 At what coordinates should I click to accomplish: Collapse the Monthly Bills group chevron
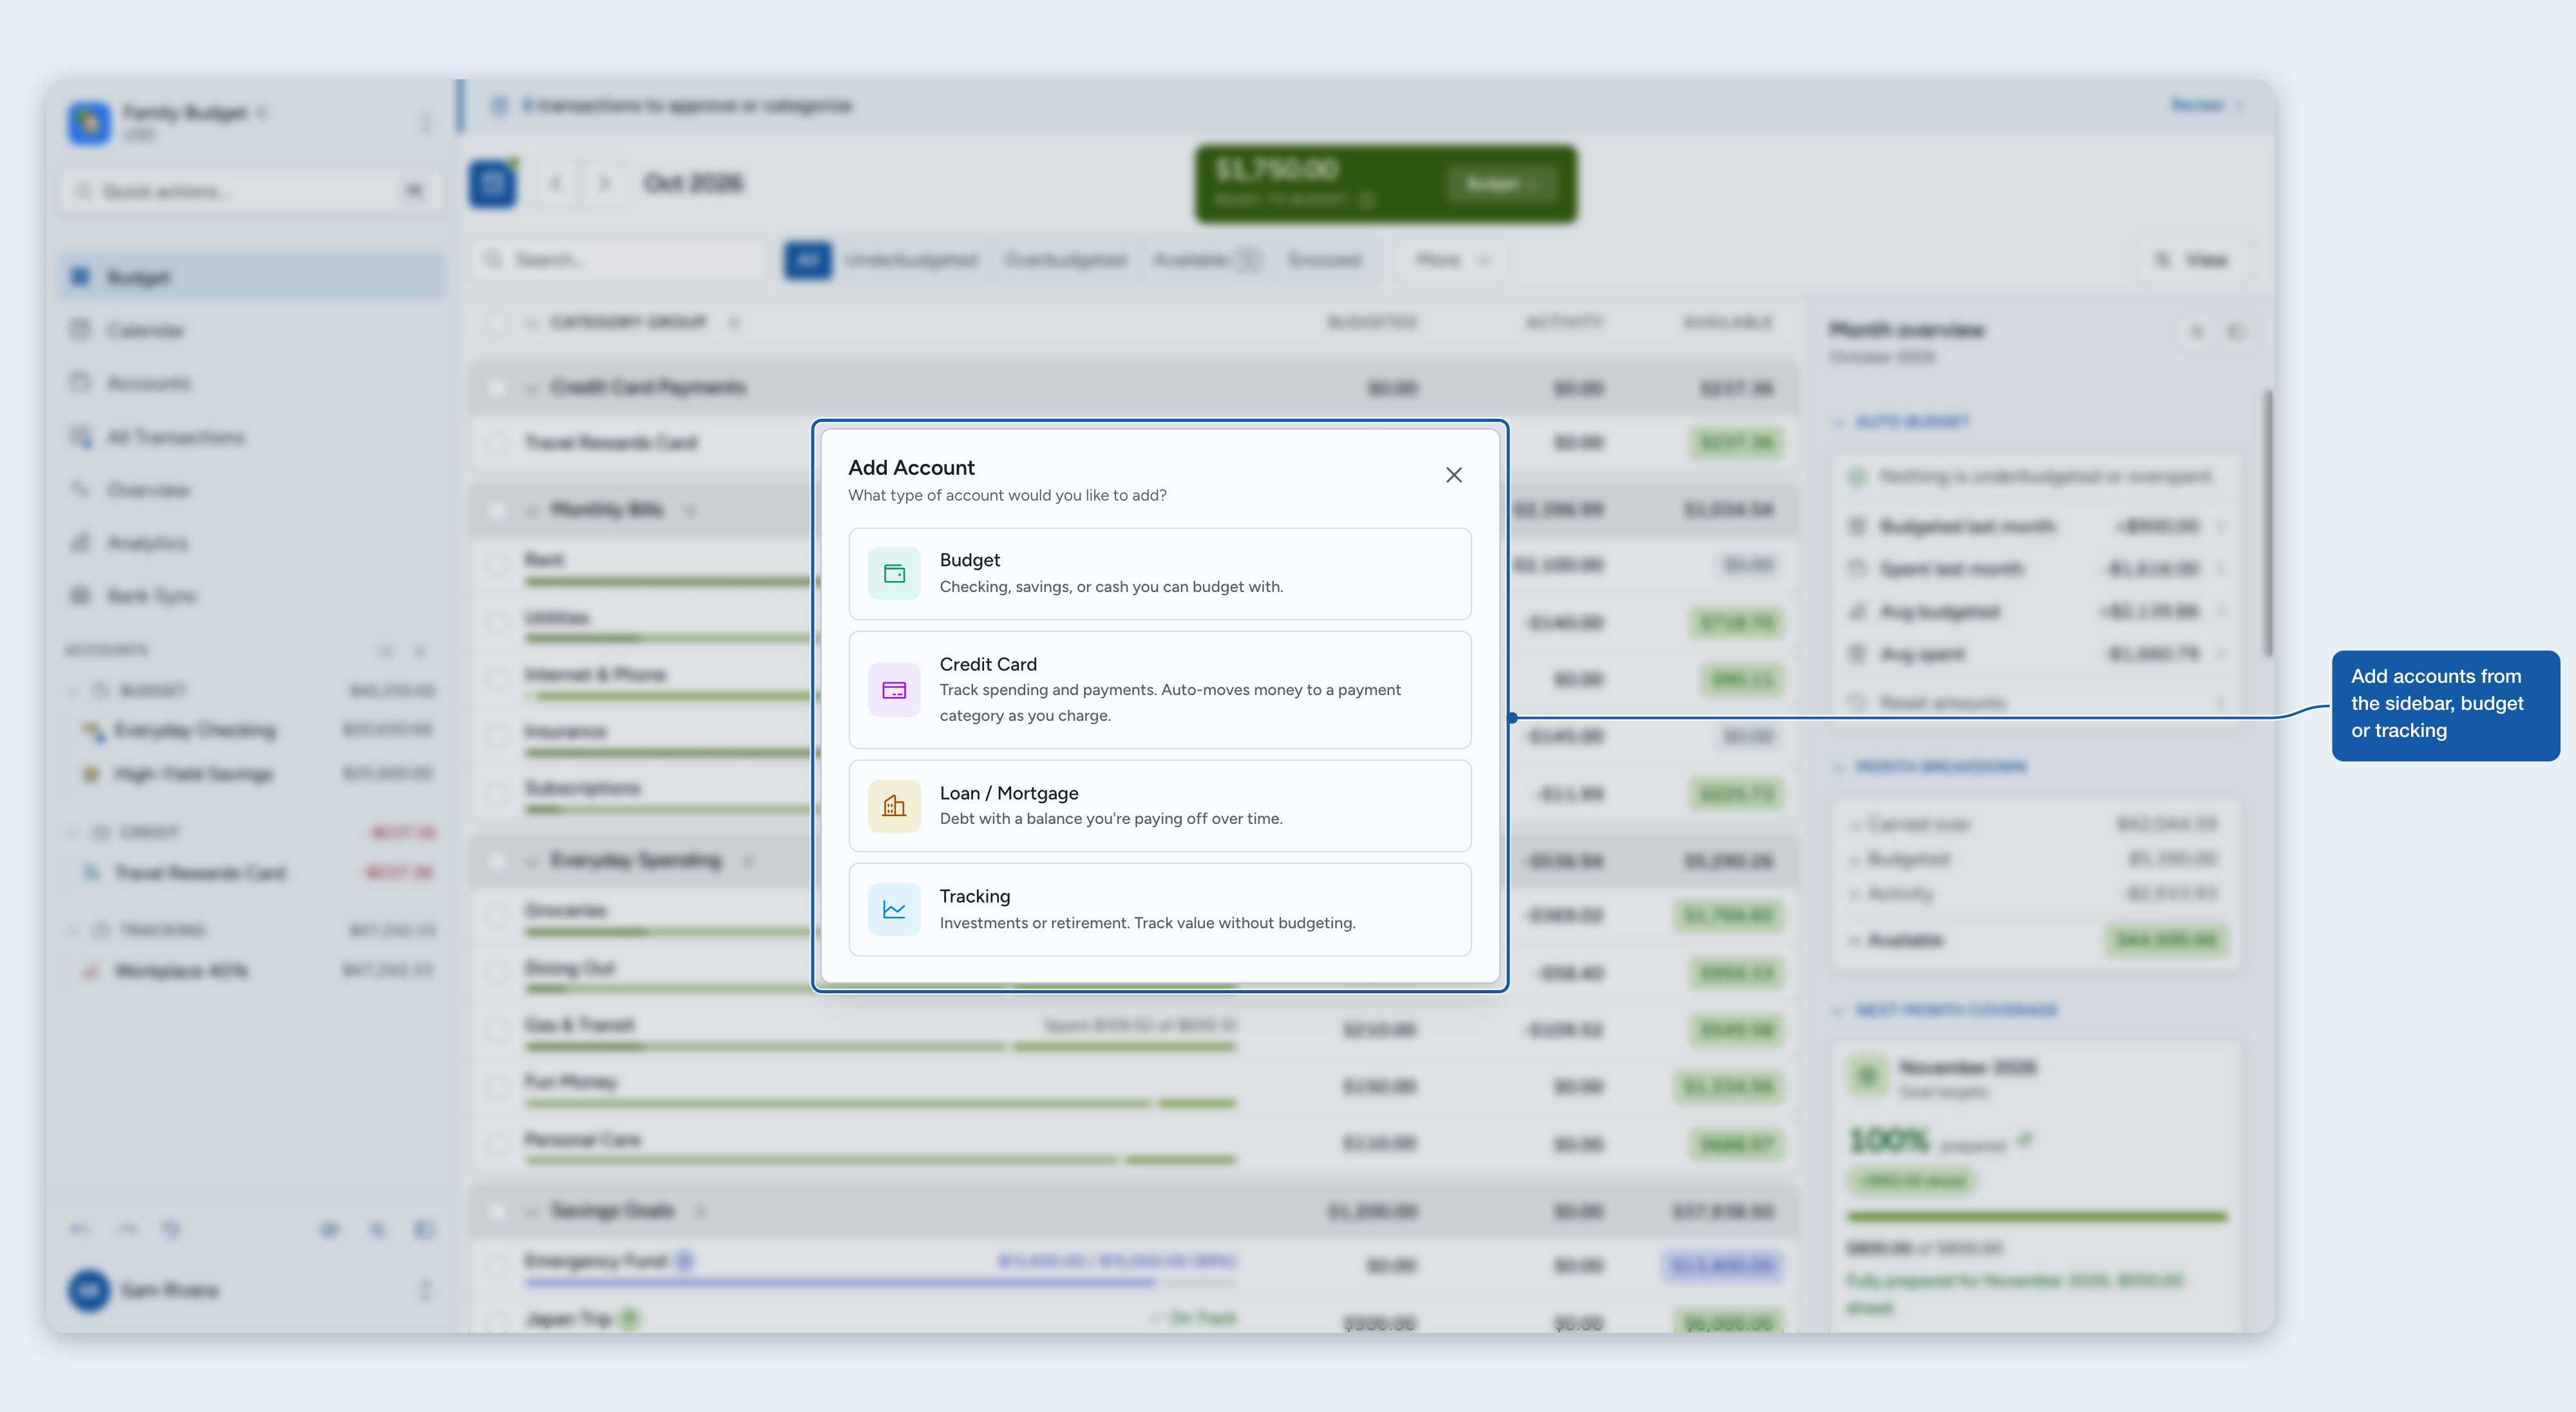531,510
